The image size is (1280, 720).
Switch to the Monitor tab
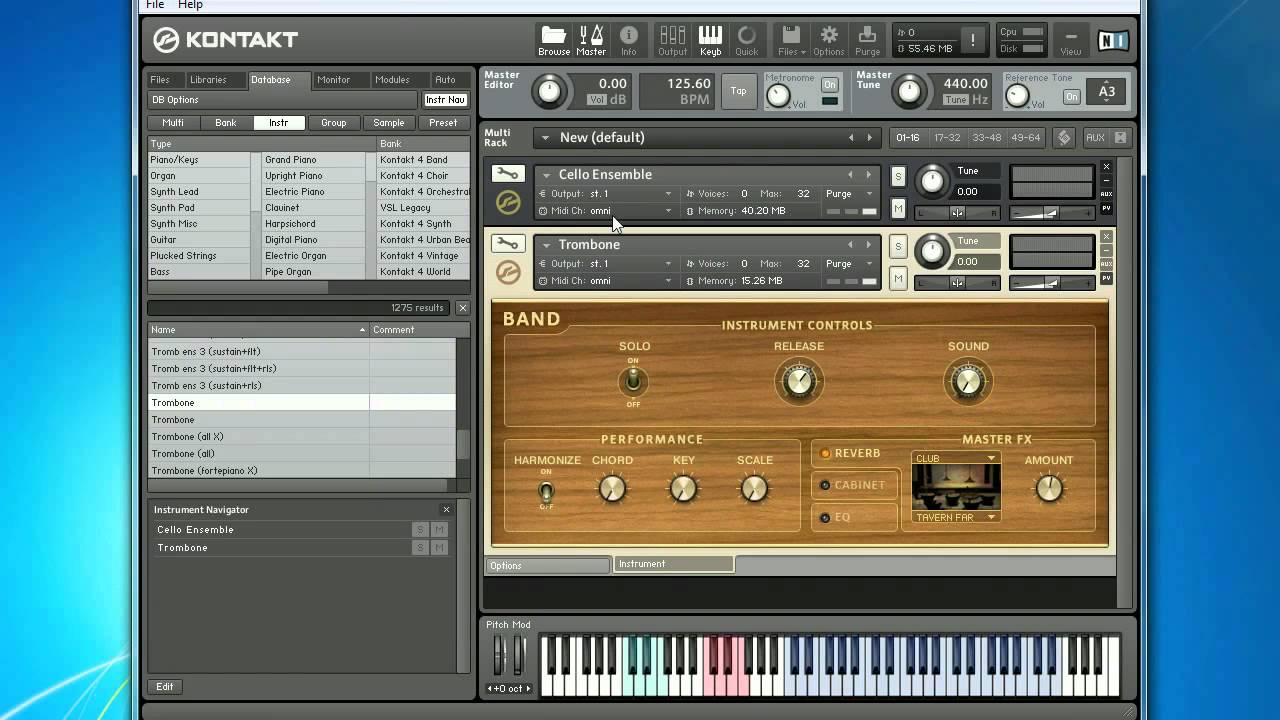pyautogui.click(x=334, y=80)
